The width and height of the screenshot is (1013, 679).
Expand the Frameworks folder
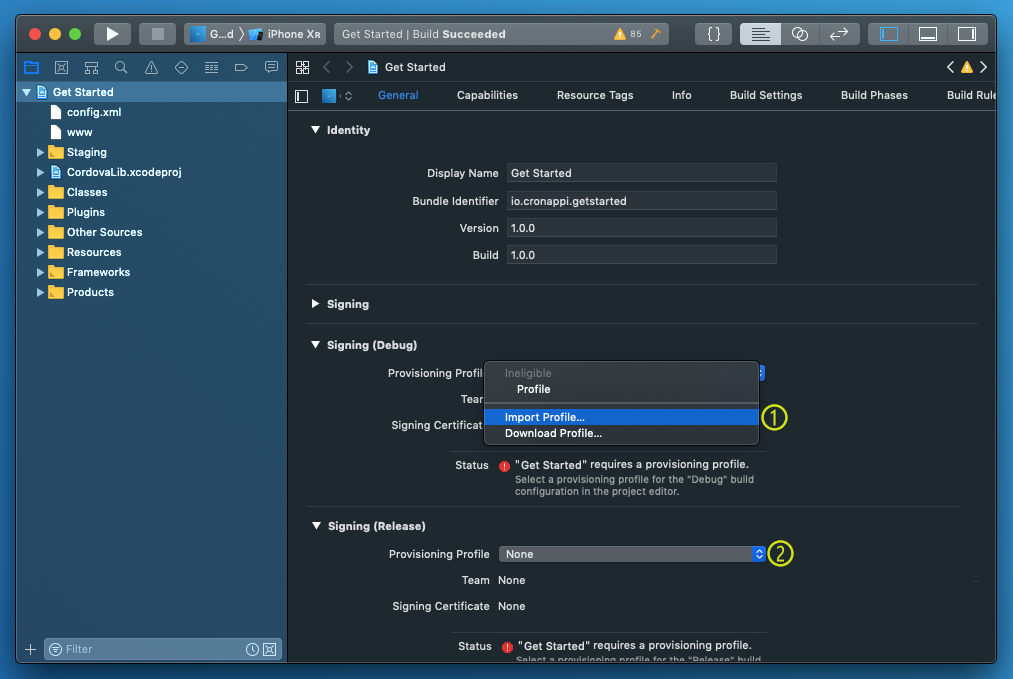[x=40, y=273]
